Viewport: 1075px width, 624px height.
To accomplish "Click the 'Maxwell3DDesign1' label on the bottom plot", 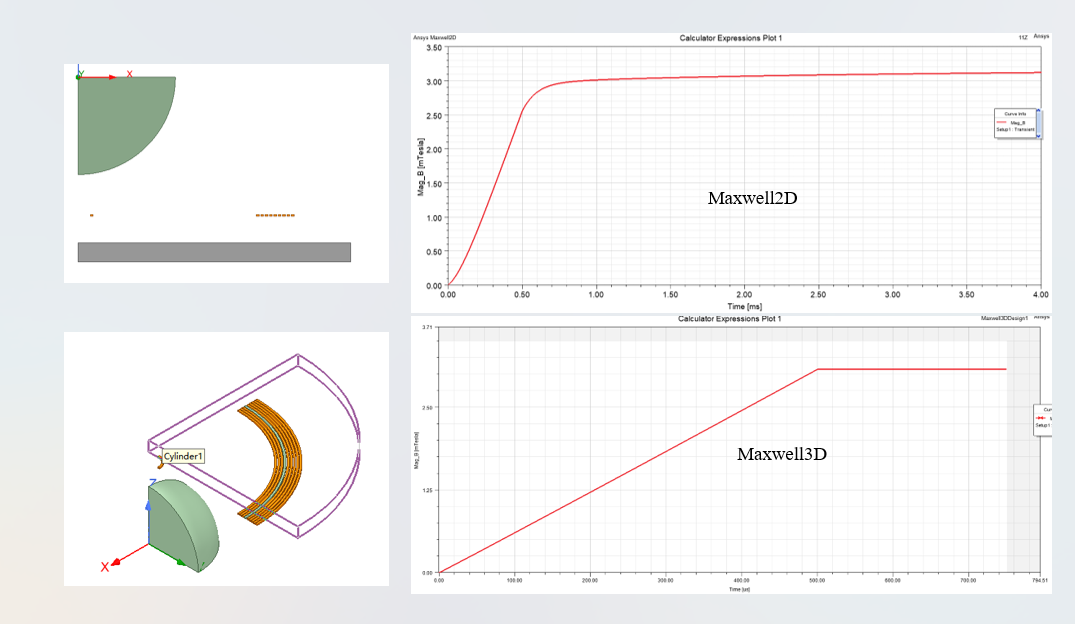I will click(x=1004, y=318).
